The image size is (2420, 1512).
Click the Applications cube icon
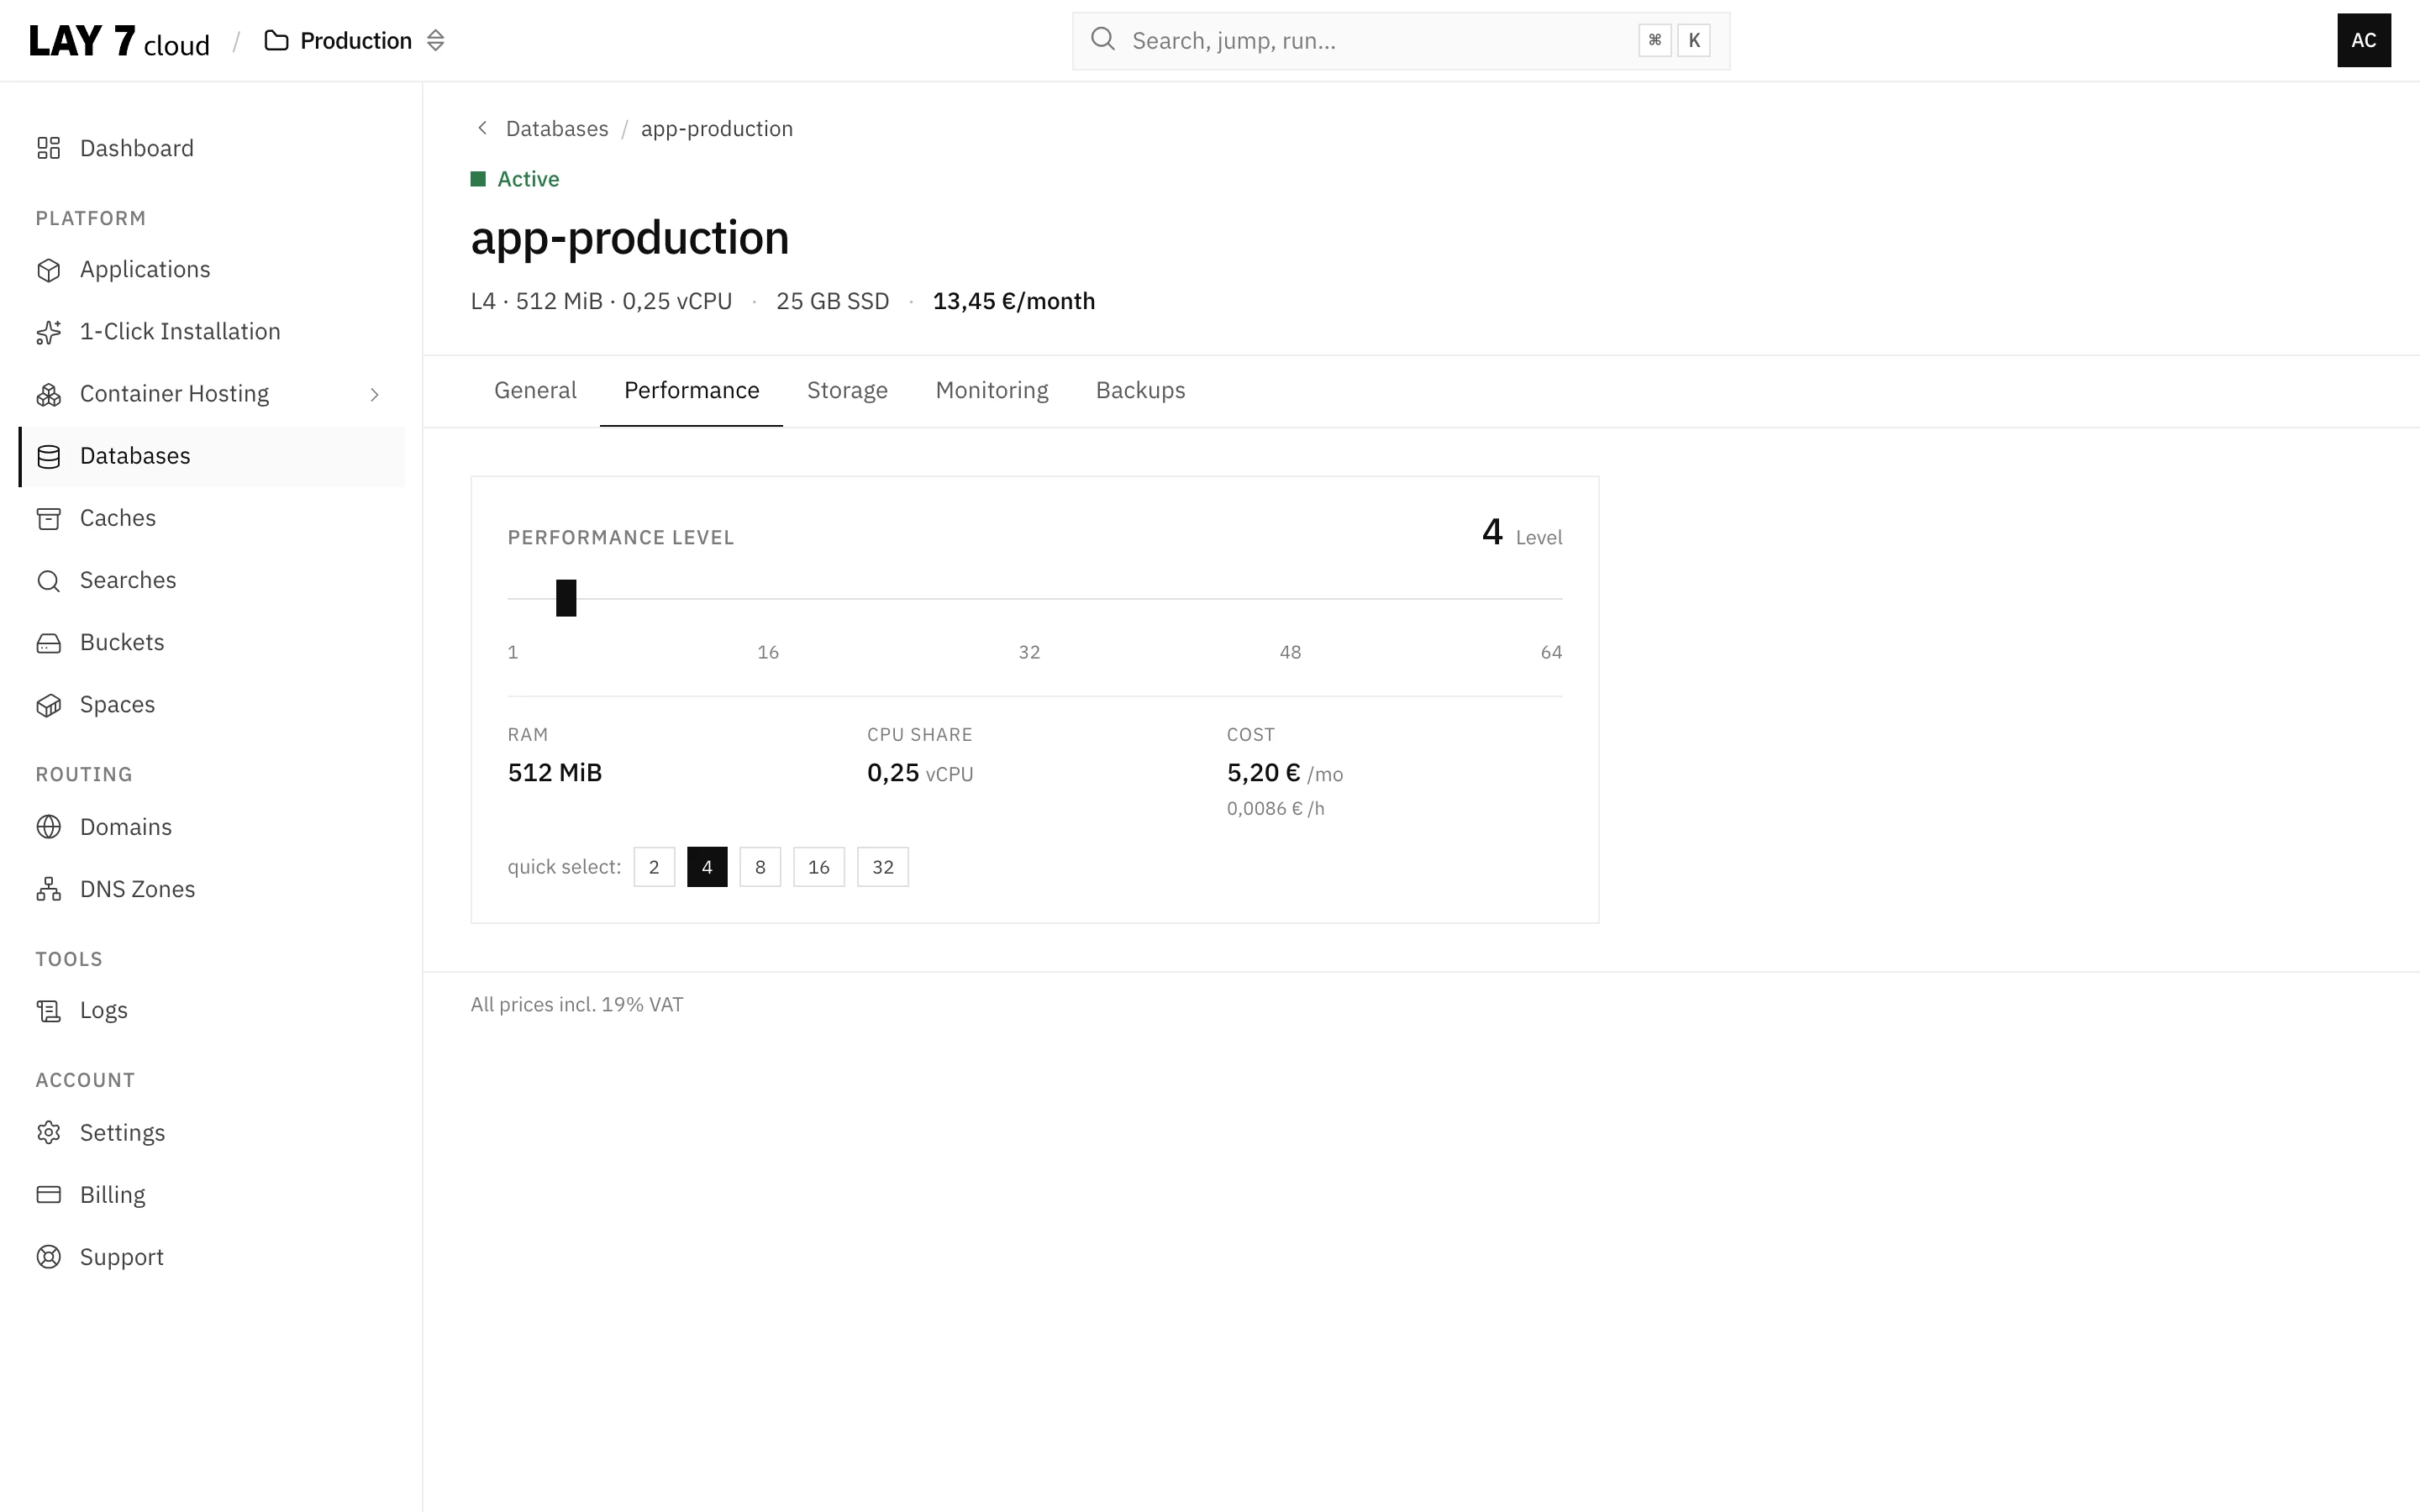coord(48,270)
